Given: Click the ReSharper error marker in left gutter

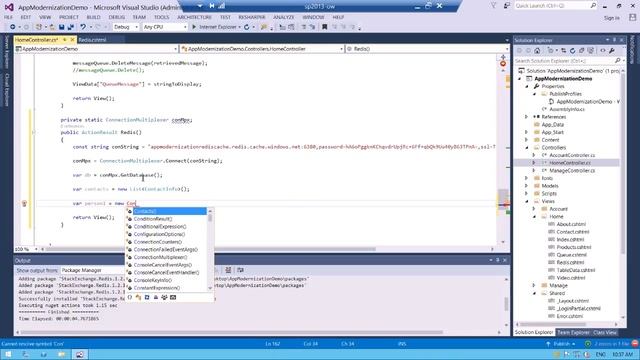Looking at the screenshot, I should pyautogui.click(x=24, y=203).
